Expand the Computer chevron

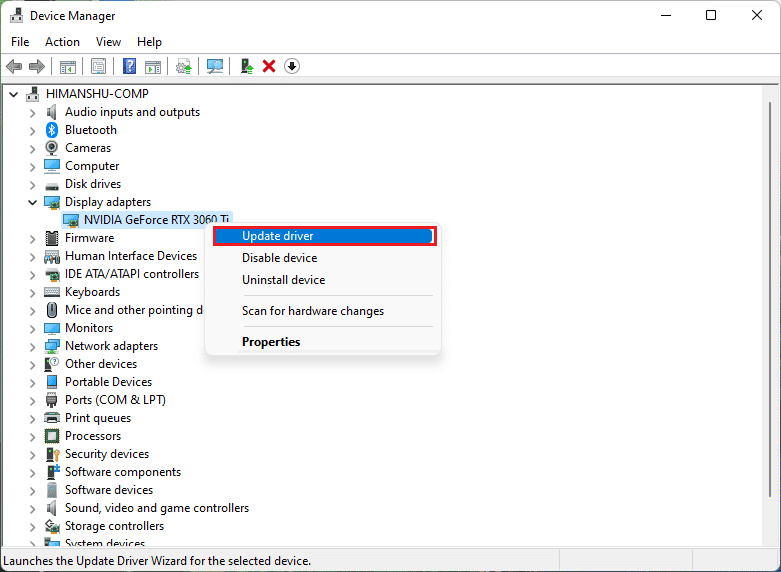coord(32,167)
